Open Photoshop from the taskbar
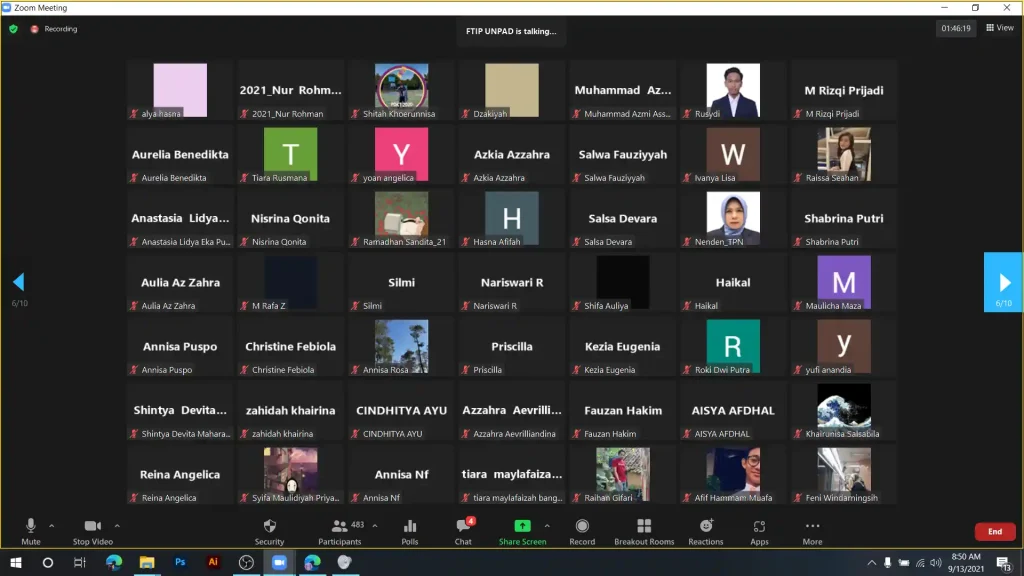The image size is (1024, 576). (180, 562)
